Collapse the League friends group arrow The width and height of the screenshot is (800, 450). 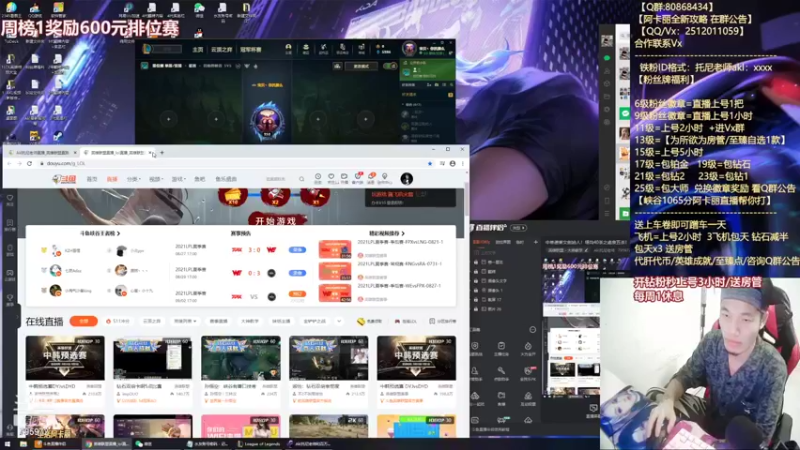pyautogui.click(x=403, y=105)
